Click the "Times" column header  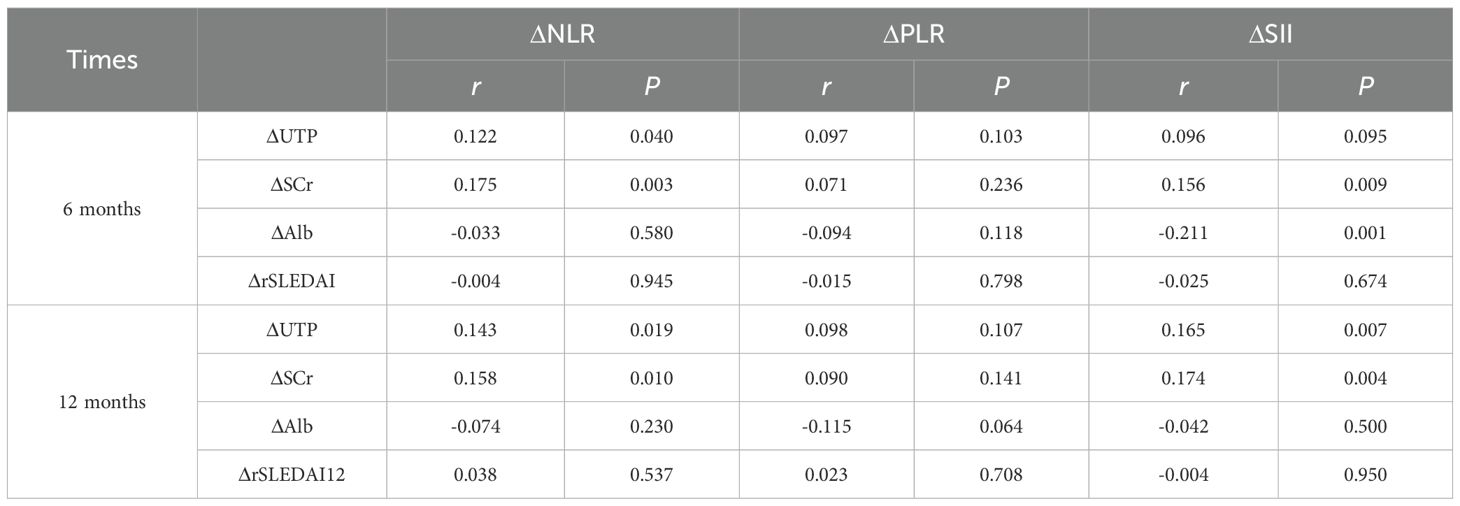102,60
